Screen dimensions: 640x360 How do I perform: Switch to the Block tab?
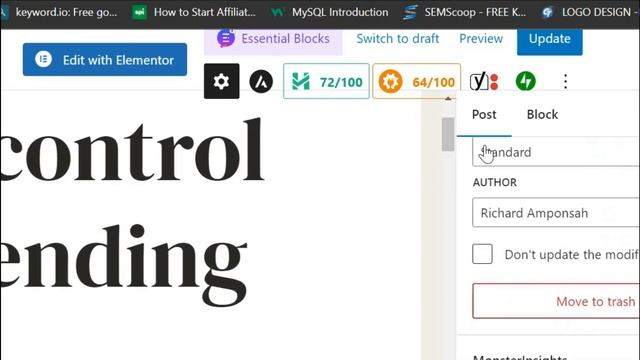tap(542, 115)
